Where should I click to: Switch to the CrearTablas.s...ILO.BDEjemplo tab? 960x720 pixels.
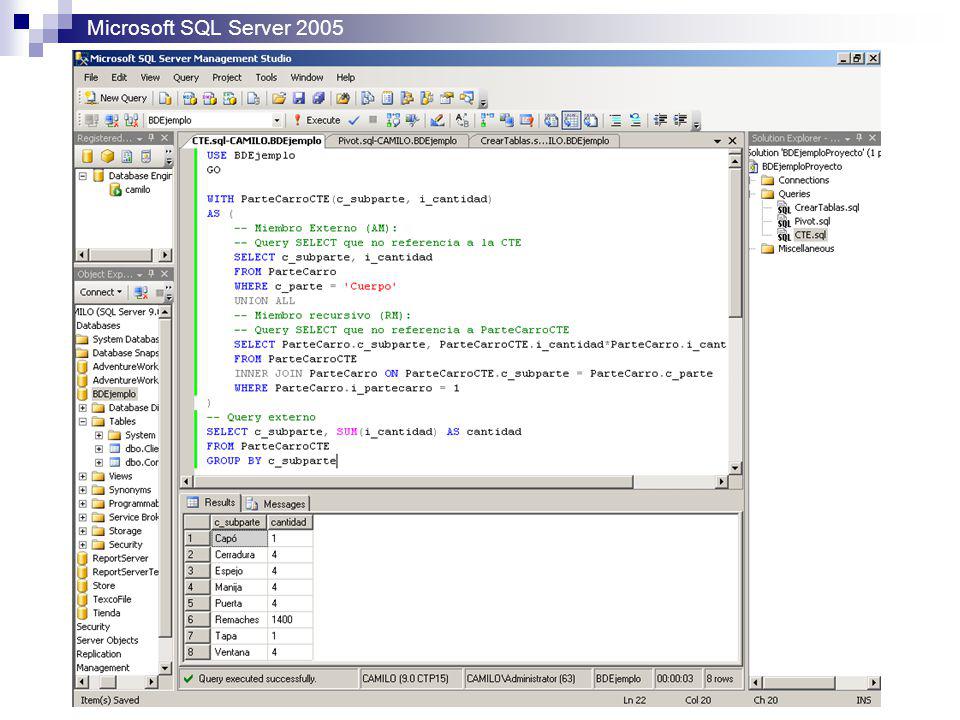tap(544, 141)
